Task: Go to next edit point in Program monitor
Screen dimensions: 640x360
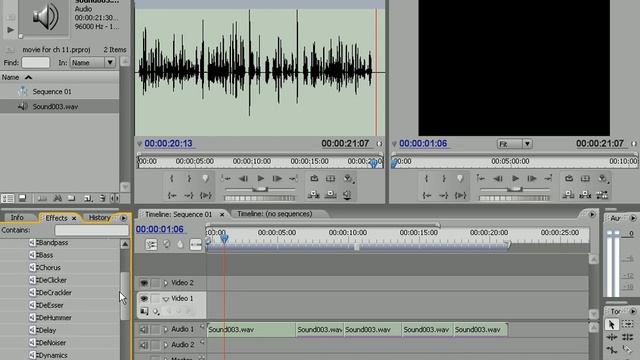Action: coord(549,179)
